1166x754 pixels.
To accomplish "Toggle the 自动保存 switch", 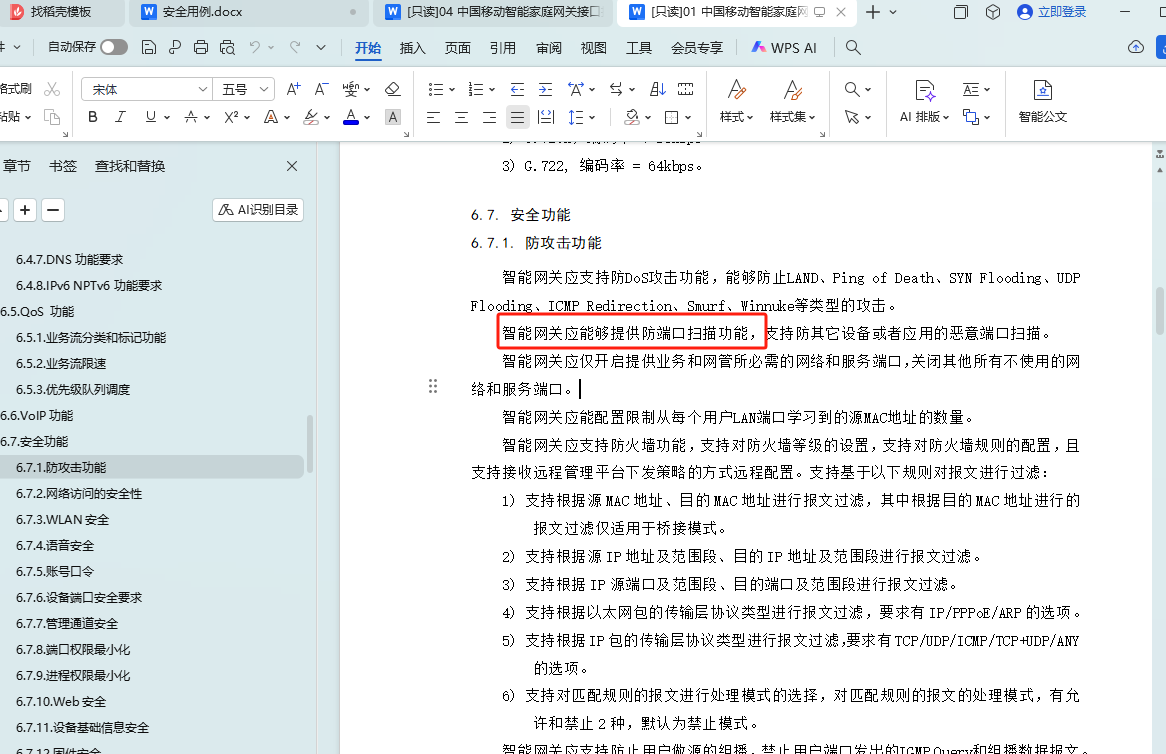I will (114, 47).
